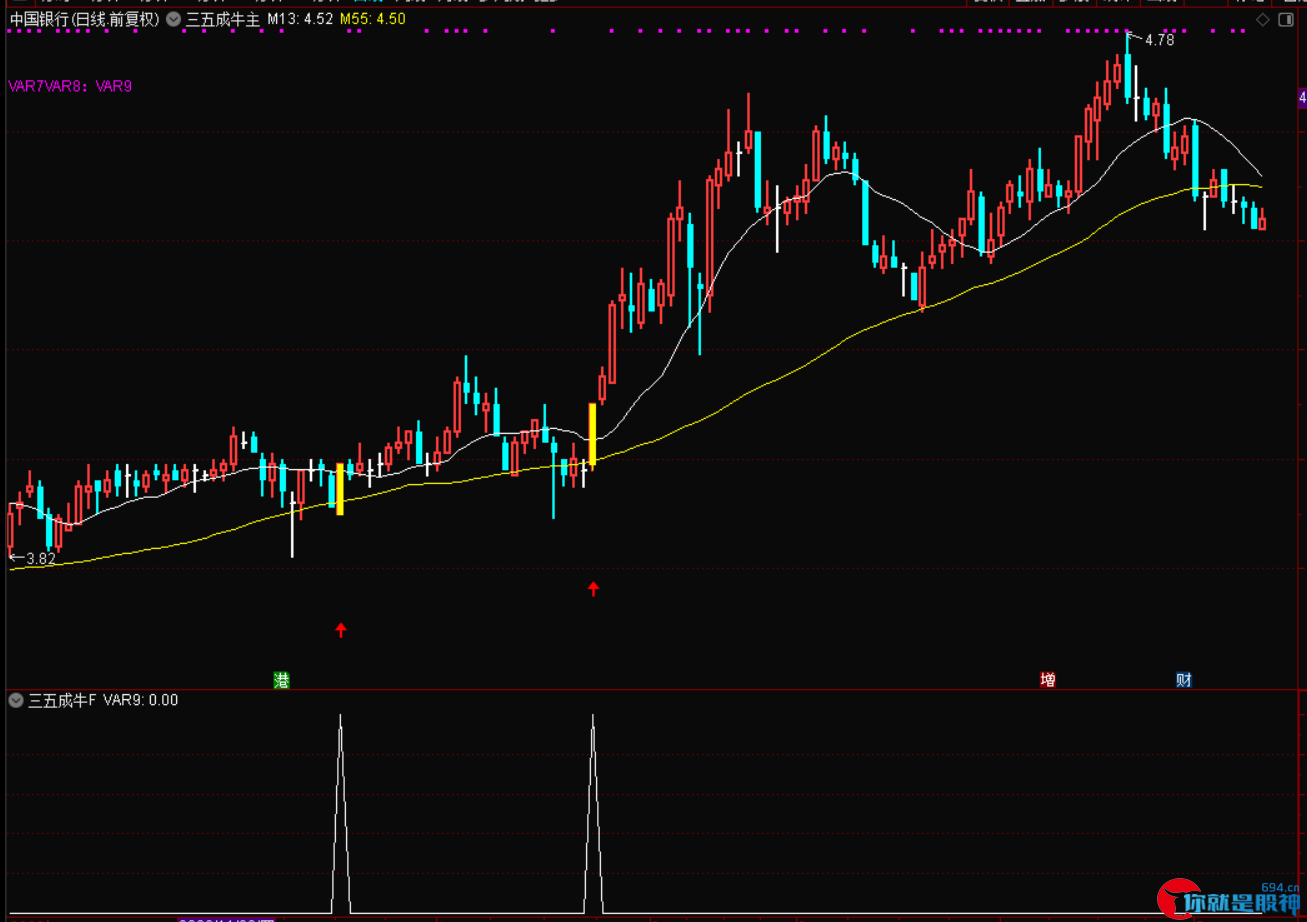This screenshot has height=922, width=1307.
Task: Open the main chart indicator dropdown arrow
Action: tap(173, 19)
